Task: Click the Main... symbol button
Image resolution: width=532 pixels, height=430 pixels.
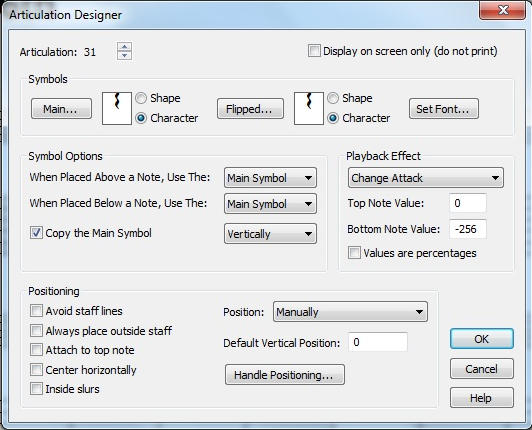Action: point(61,109)
